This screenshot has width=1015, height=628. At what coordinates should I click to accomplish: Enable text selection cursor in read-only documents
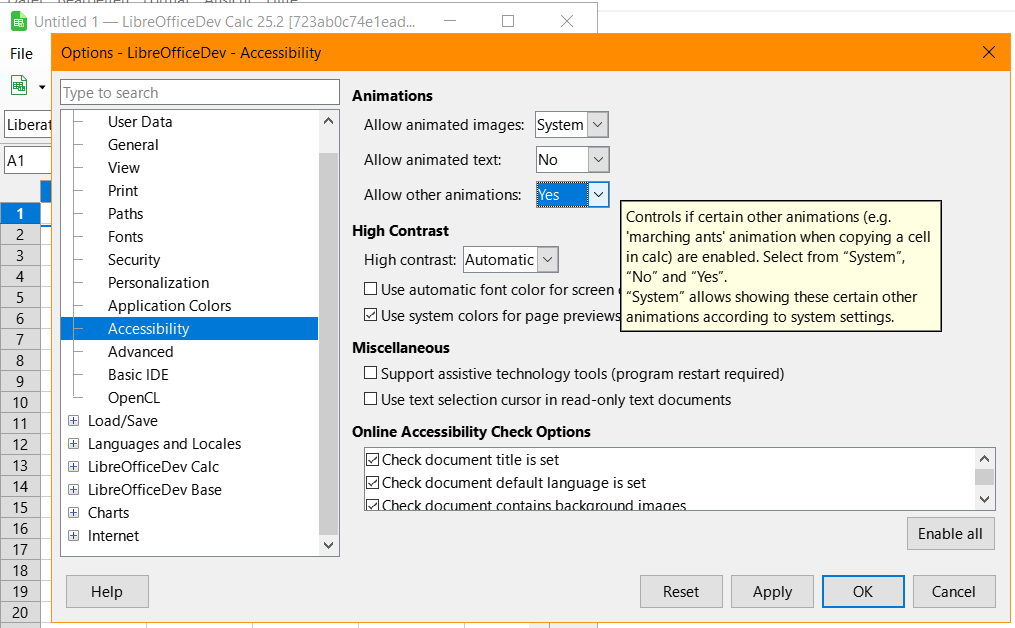tap(371, 399)
